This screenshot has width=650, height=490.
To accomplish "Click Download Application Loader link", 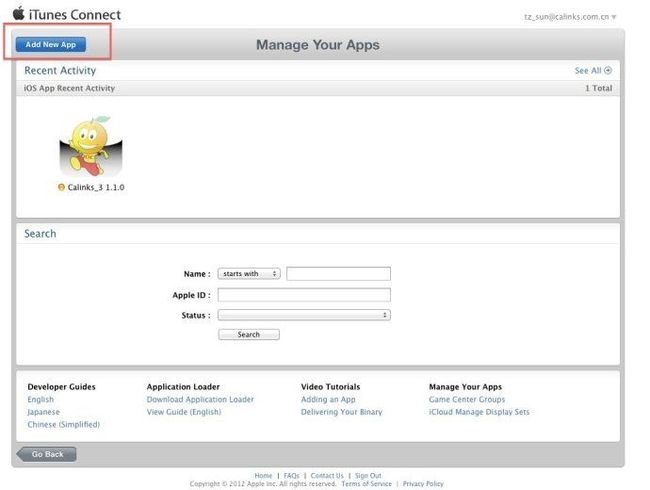I will [200, 399].
